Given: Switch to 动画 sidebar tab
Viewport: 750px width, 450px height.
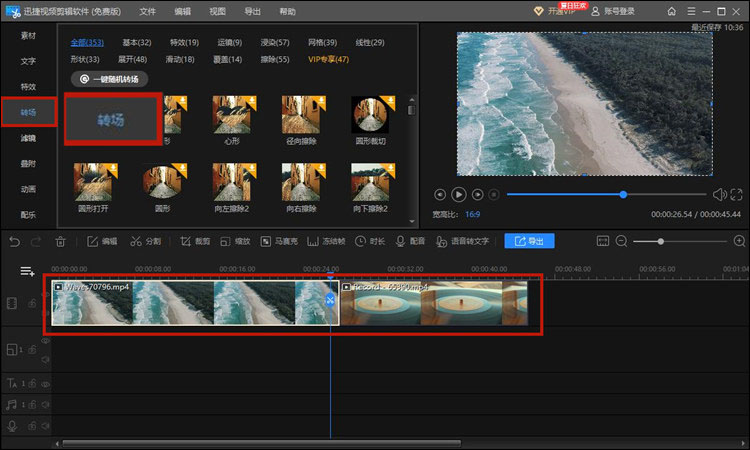Looking at the screenshot, I should pos(28,189).
